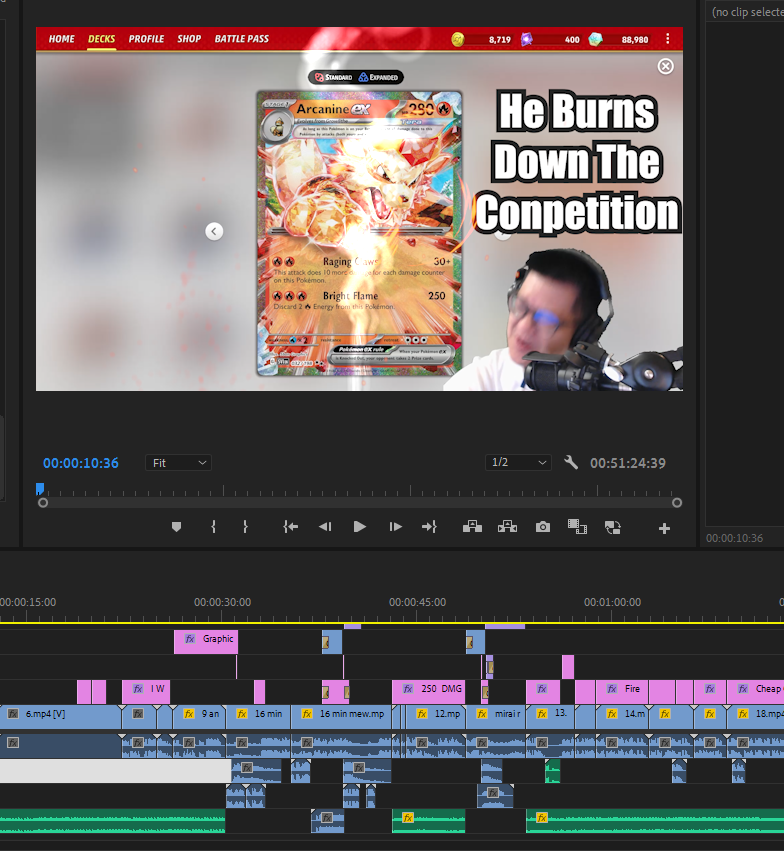Select the Fire graphic clip
Image resolution: width=784 pixels, height=851 pixels.
(622, 692)
